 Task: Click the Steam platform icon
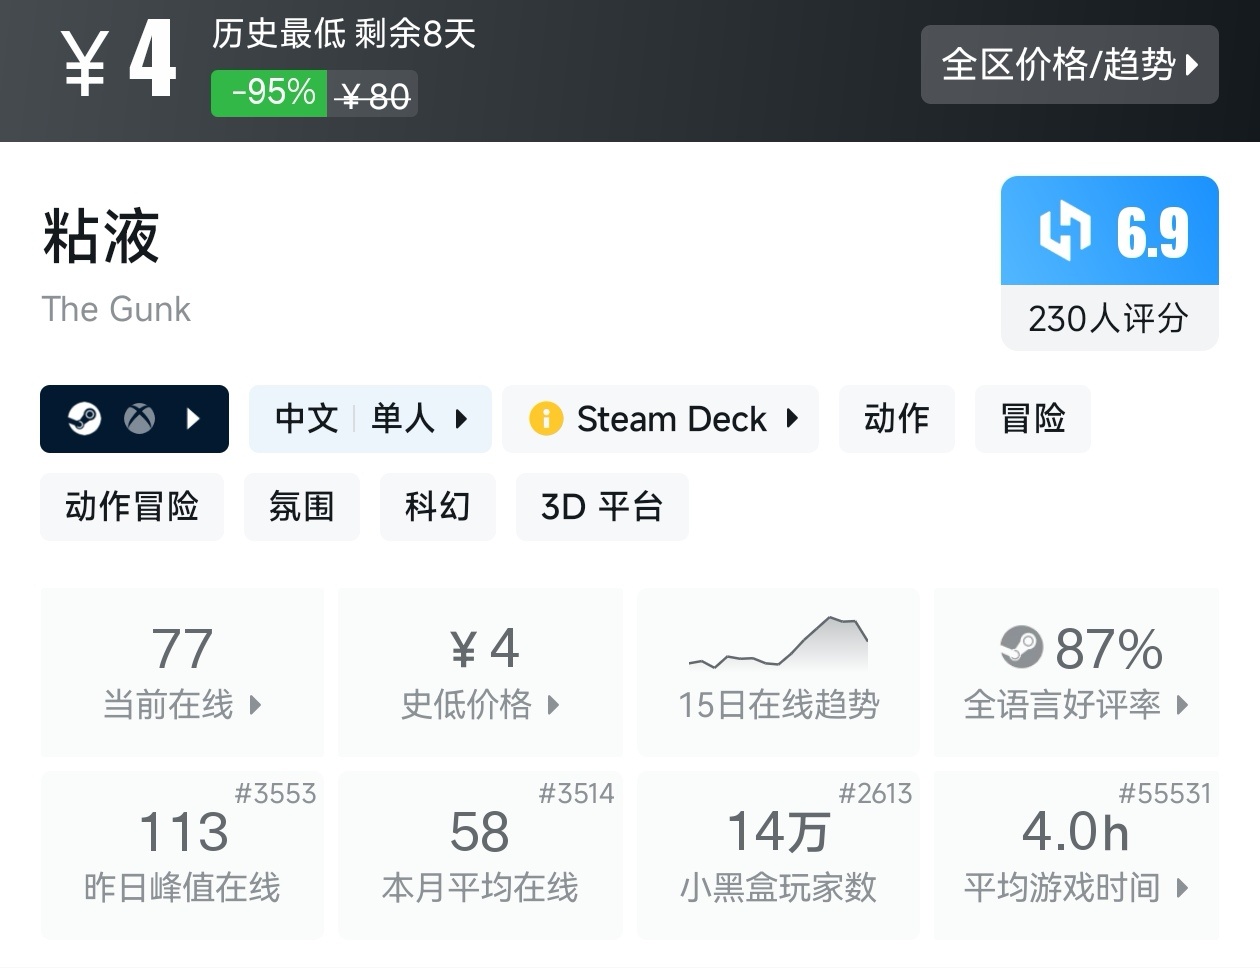[x=84, y=418]
